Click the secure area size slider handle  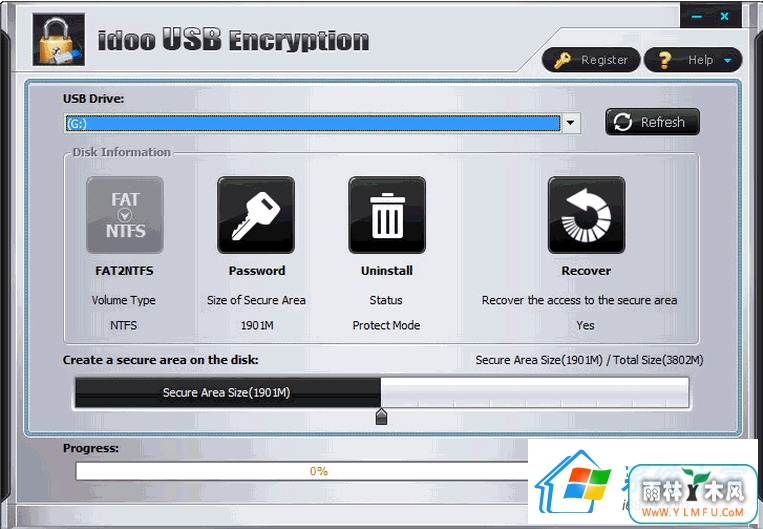pos(382,417)
